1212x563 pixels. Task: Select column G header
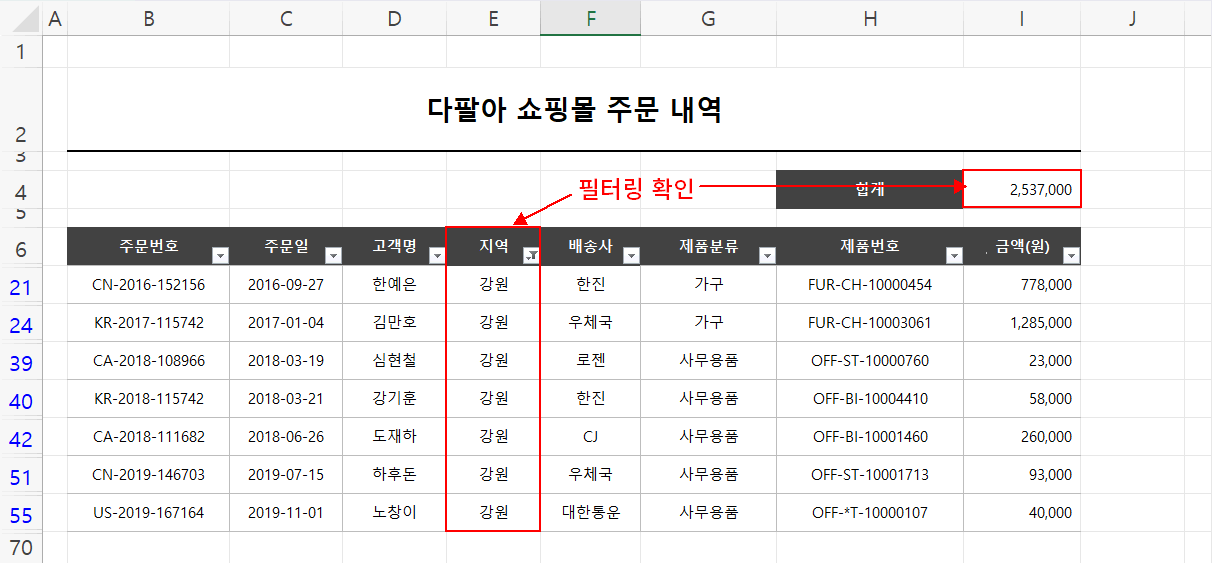tap(708, 17)
